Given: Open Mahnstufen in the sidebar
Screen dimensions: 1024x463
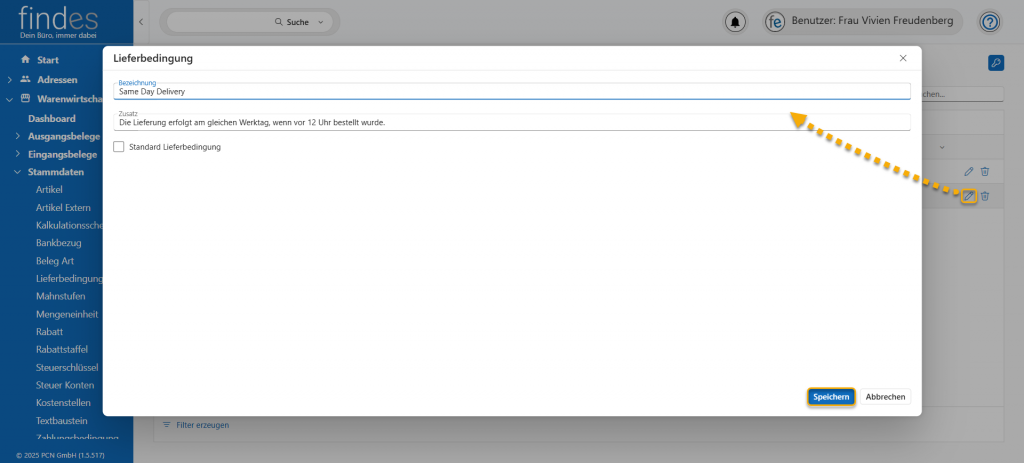Looking at the screenshot, I should pos(60,296).
